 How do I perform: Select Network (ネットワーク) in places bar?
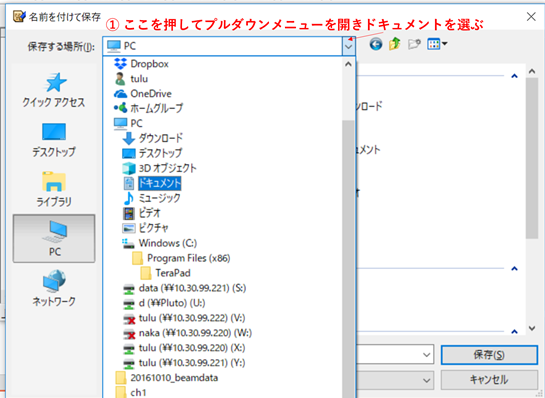pos(54,288)
